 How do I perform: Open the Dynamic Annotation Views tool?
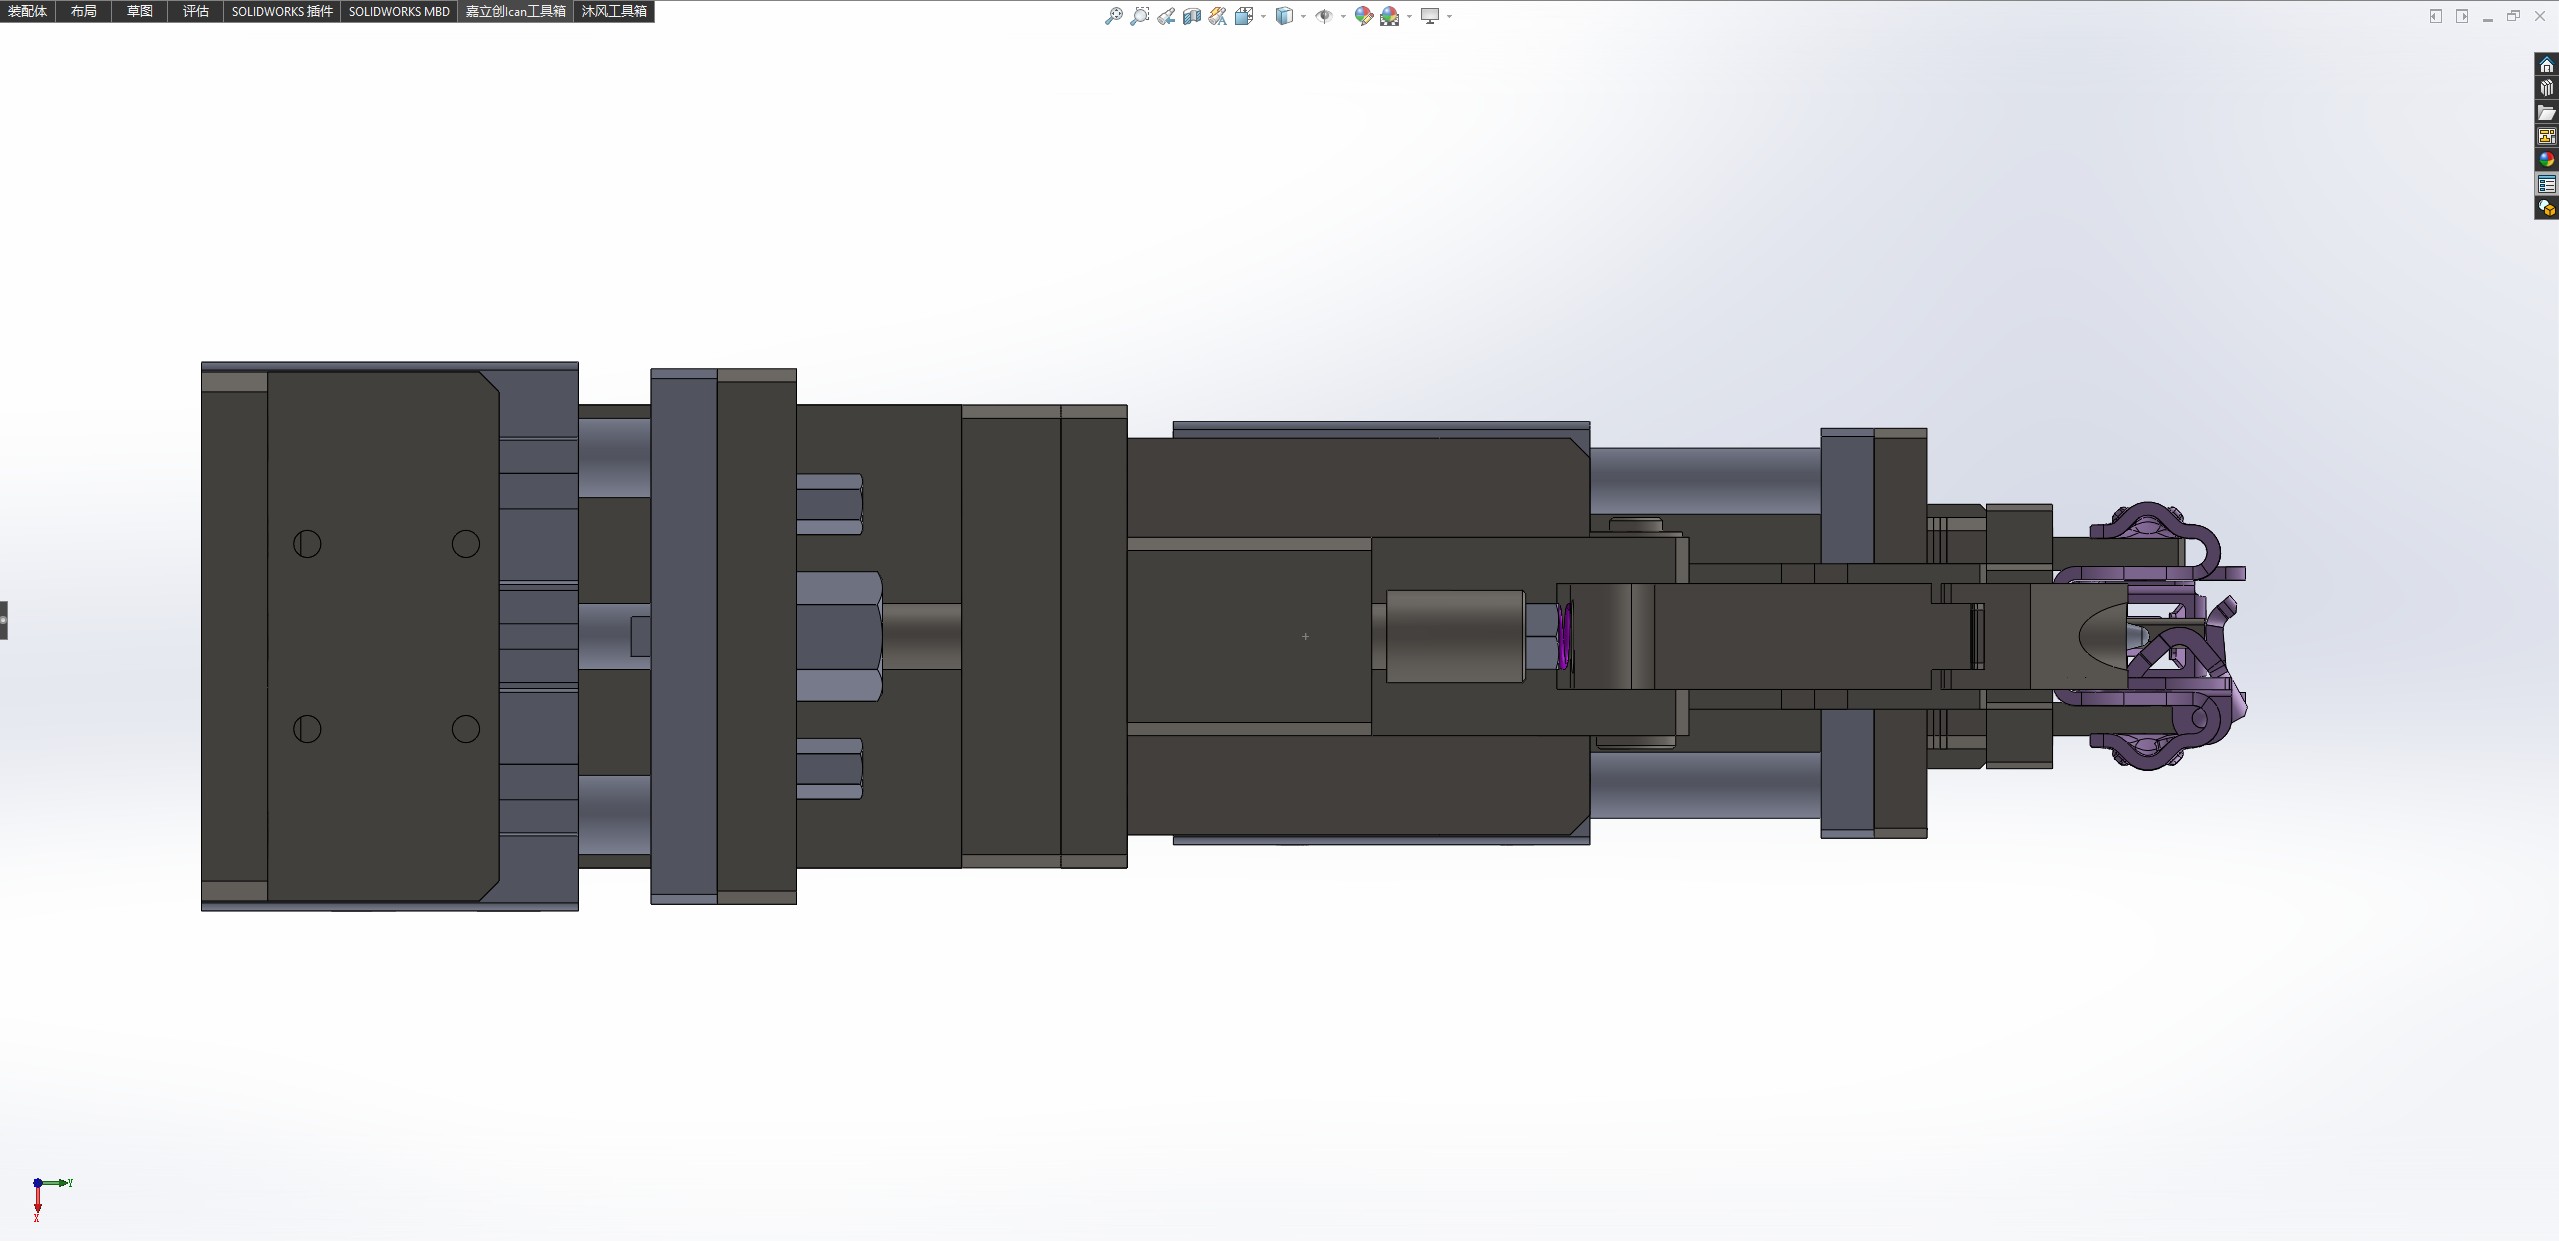click(1218, 16)
